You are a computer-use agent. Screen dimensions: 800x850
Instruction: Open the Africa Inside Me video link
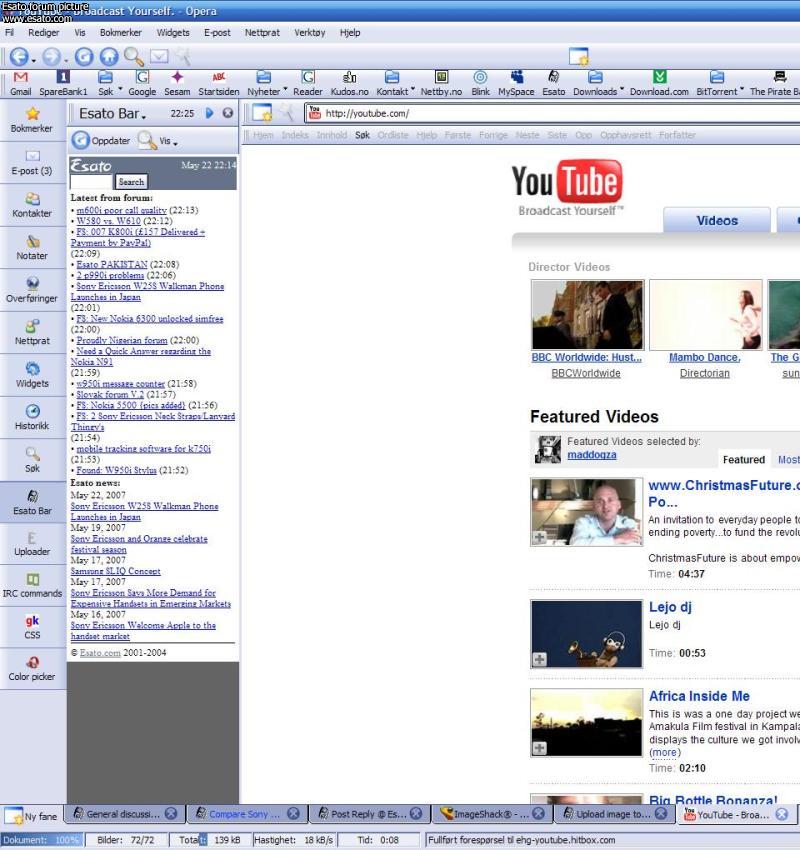pyautogui.click(x=699, y=696)
